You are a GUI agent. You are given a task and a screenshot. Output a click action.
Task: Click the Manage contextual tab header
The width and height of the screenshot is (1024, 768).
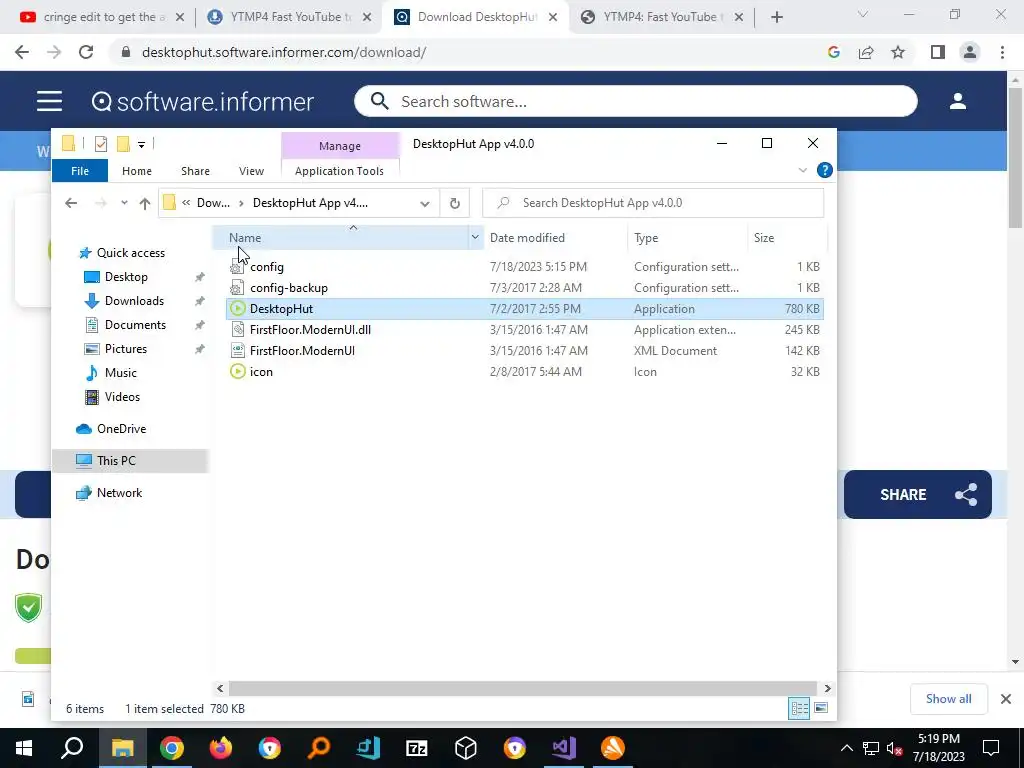coord(340,146)
